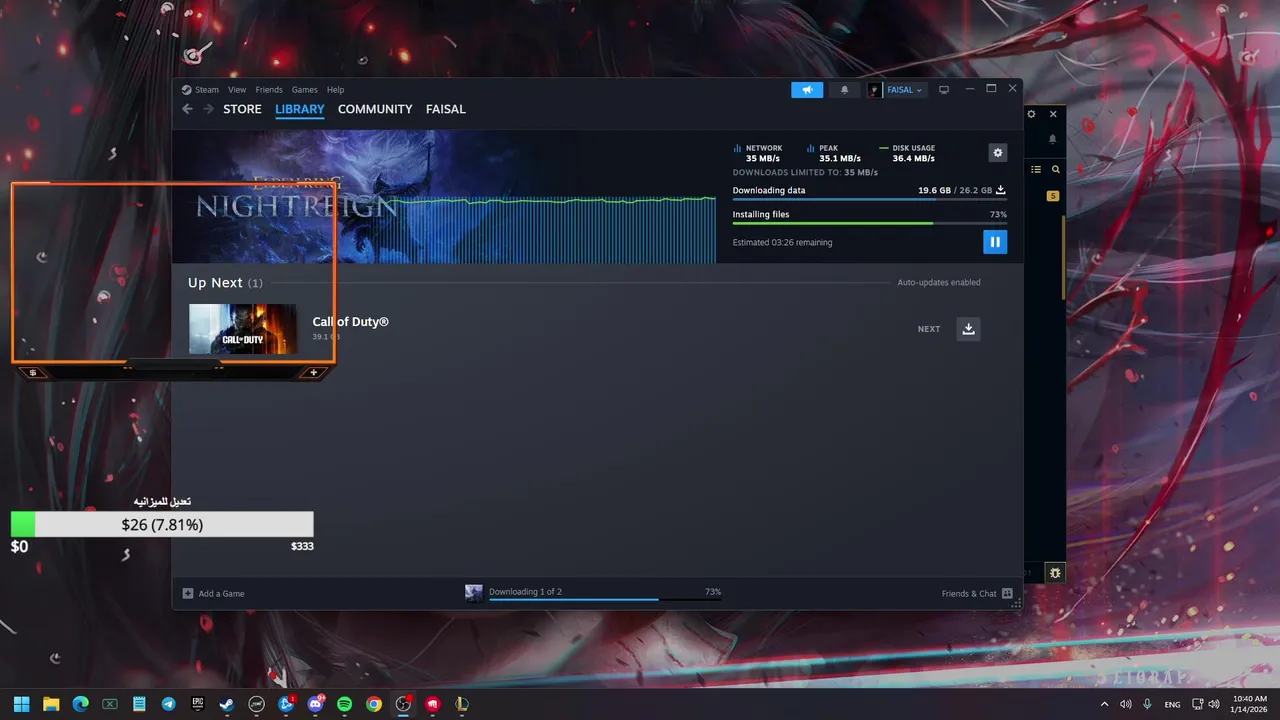Click the Nightreign banner artwork
The height and width of the screenshot is (720, 1280).
click(x=444, y=197)
